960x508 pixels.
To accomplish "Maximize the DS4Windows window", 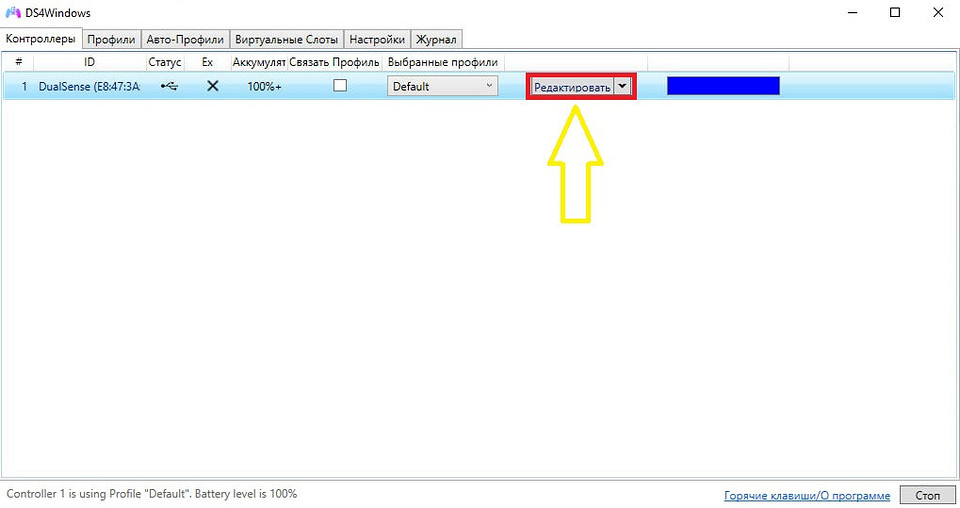I will (x=895, y=13).
